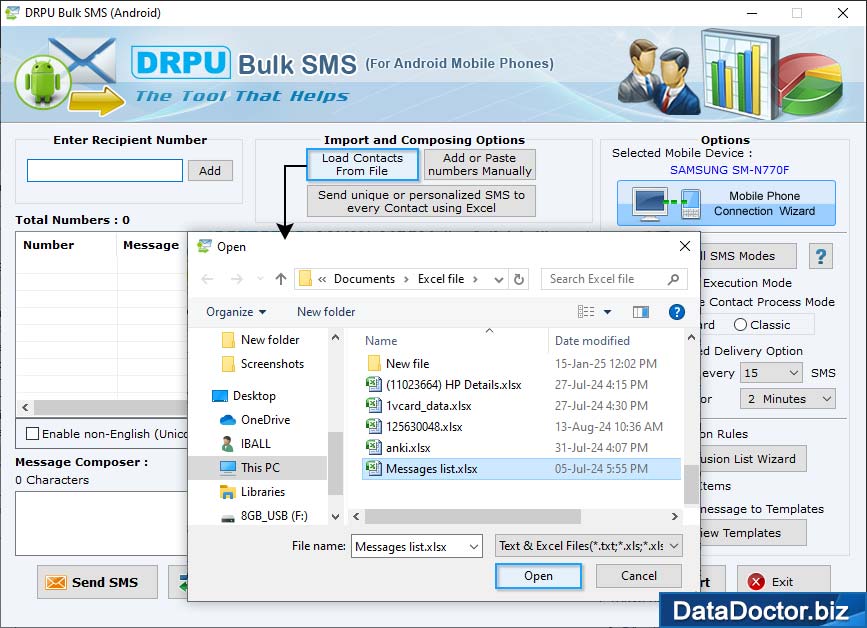Select Excel icon of anki.xlsx
The image size is (867, 628).
(374, 447)
